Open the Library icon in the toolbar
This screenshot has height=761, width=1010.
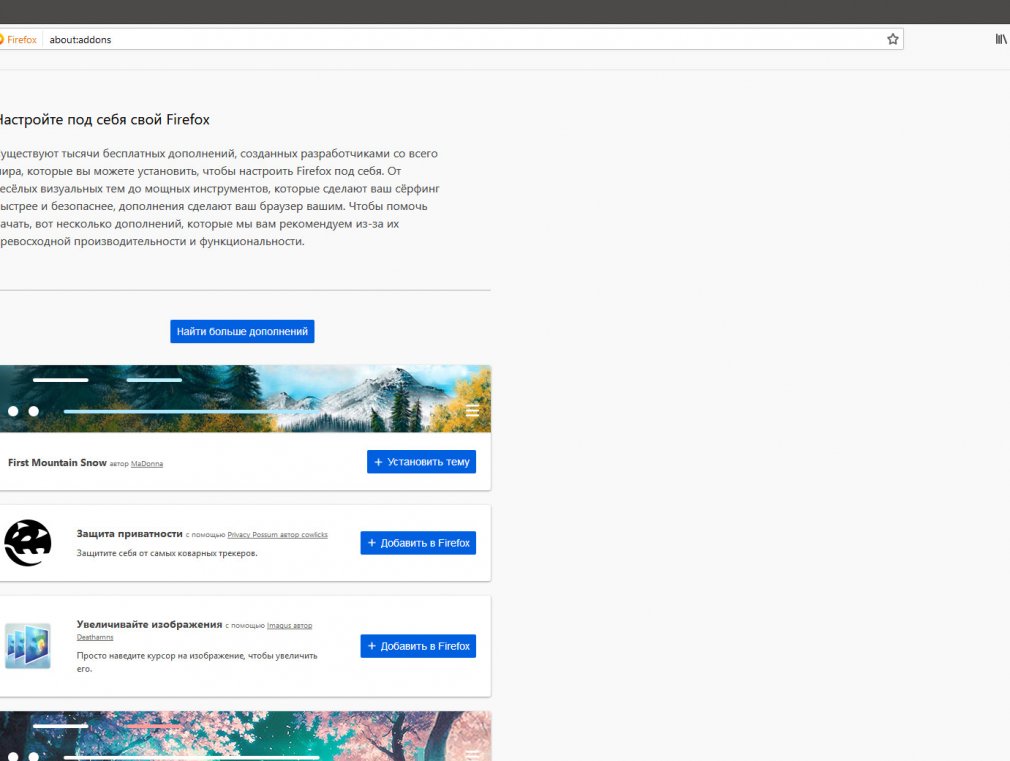[1001, 39]
